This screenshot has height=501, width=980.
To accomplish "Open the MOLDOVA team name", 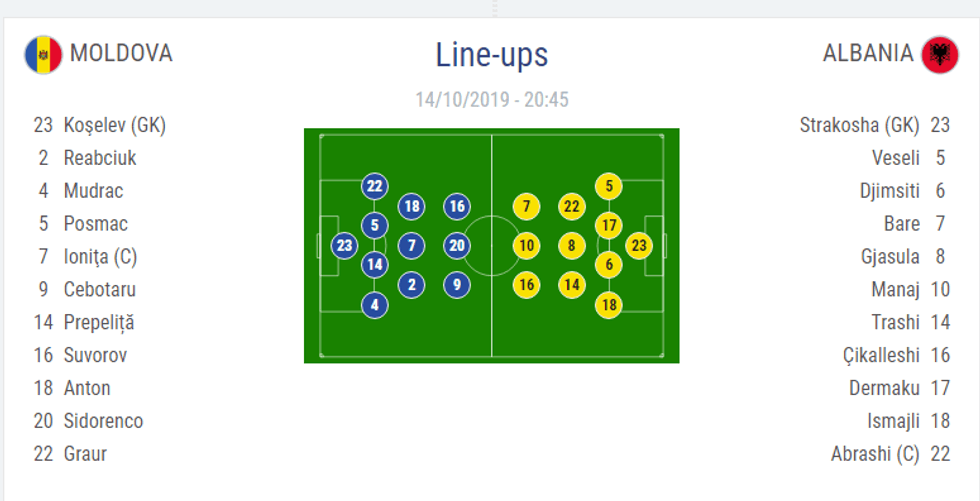I will click(x=121, y=53).
